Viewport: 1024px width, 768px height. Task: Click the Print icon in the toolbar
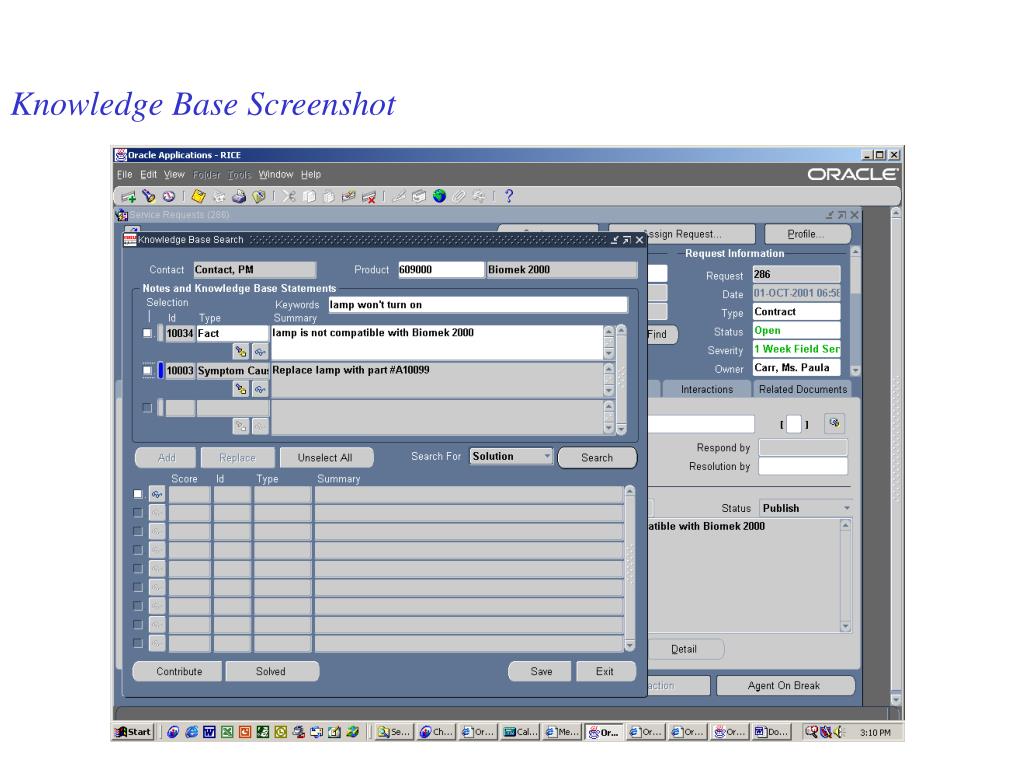[x=239, y=196]
